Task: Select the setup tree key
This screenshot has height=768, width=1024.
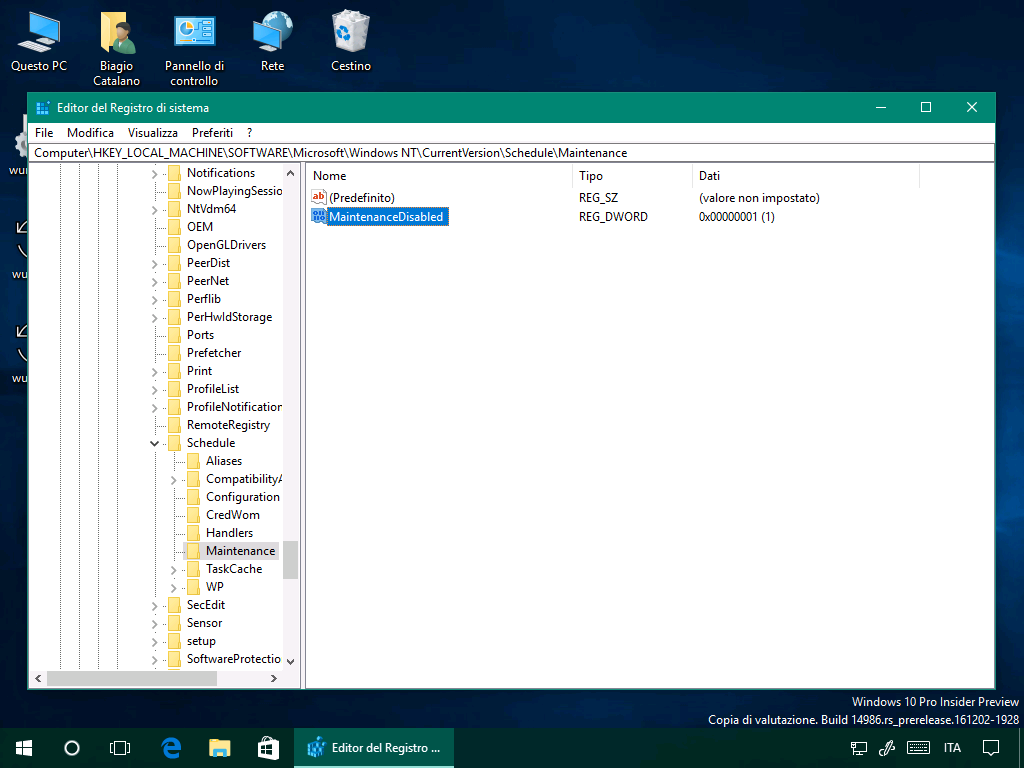Action: (200, 641)
